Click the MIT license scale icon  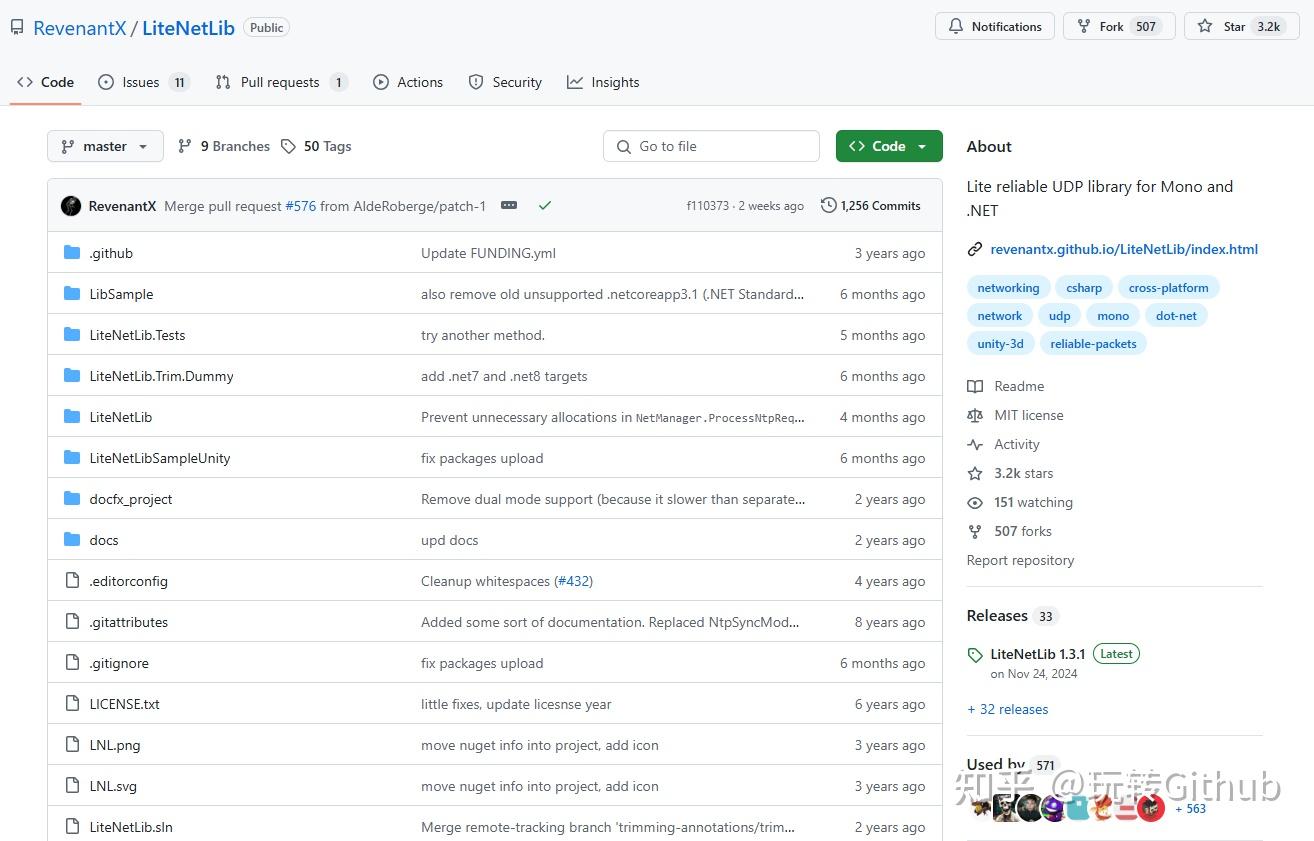(x=975, y=416)
